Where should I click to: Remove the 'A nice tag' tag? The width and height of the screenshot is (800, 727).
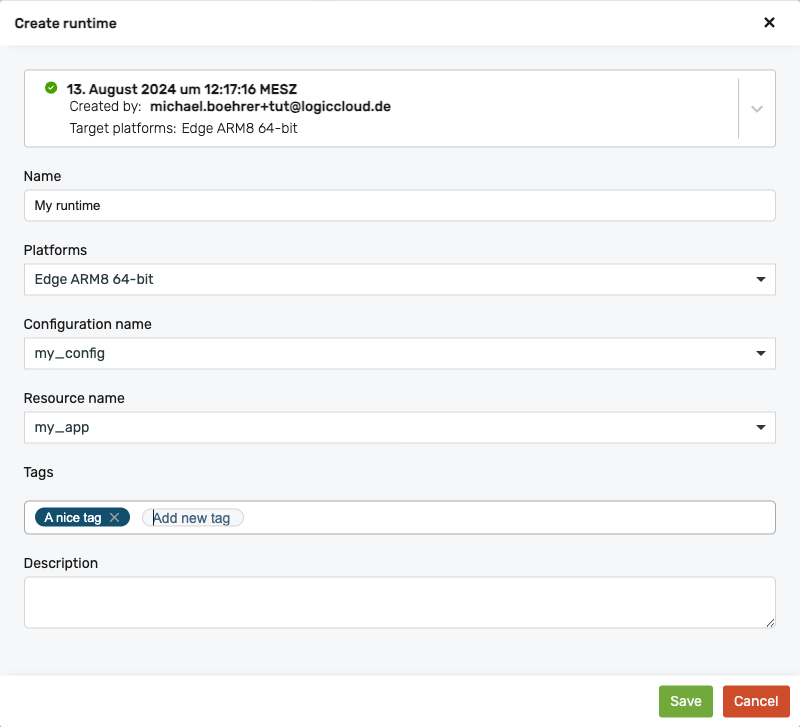[x=115, y=517]
